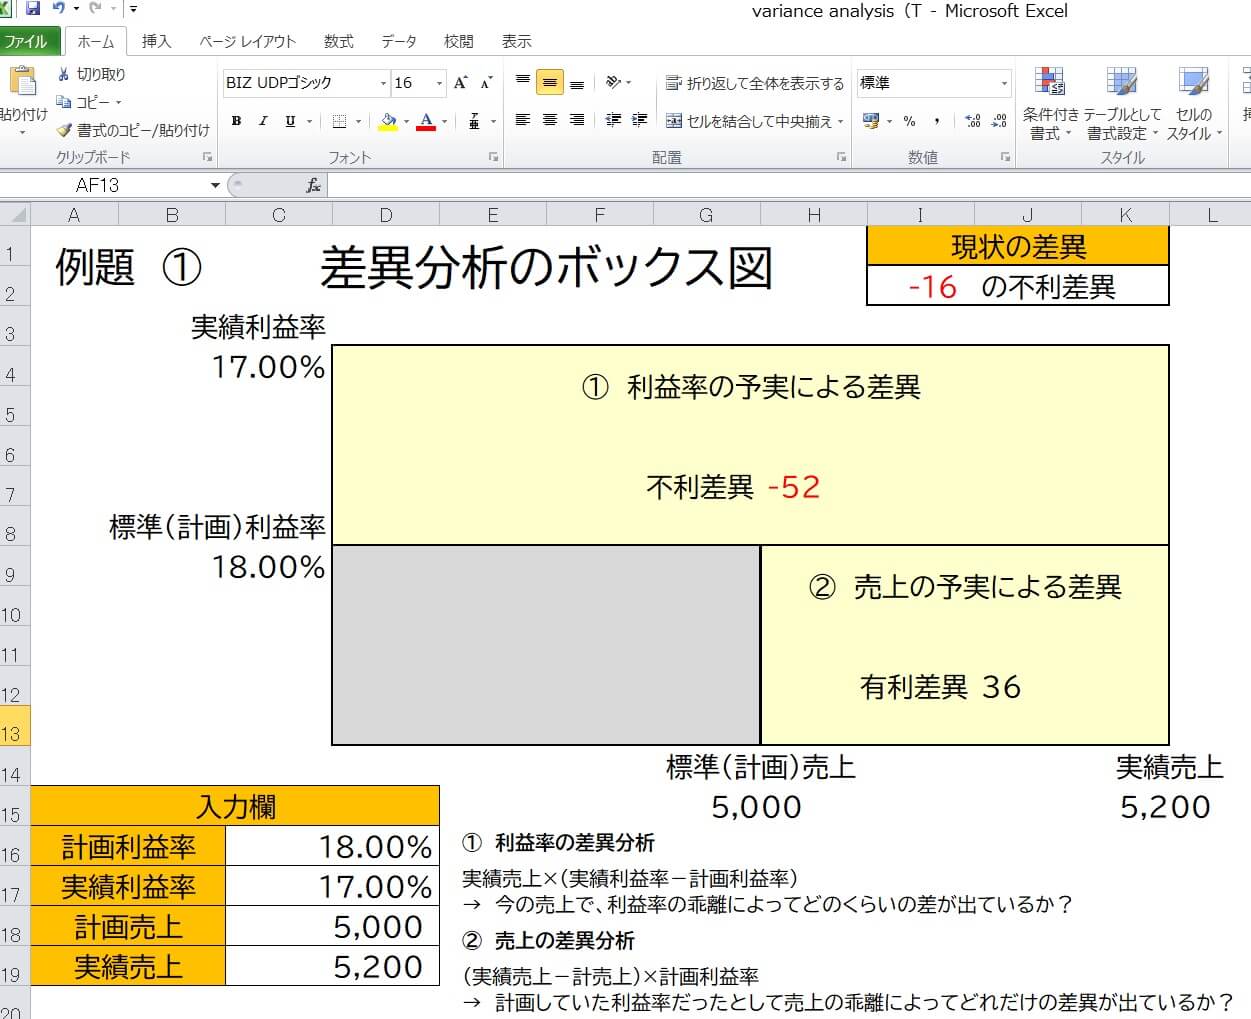Open Merge and Center dropdown arrow

coord(841,121)
